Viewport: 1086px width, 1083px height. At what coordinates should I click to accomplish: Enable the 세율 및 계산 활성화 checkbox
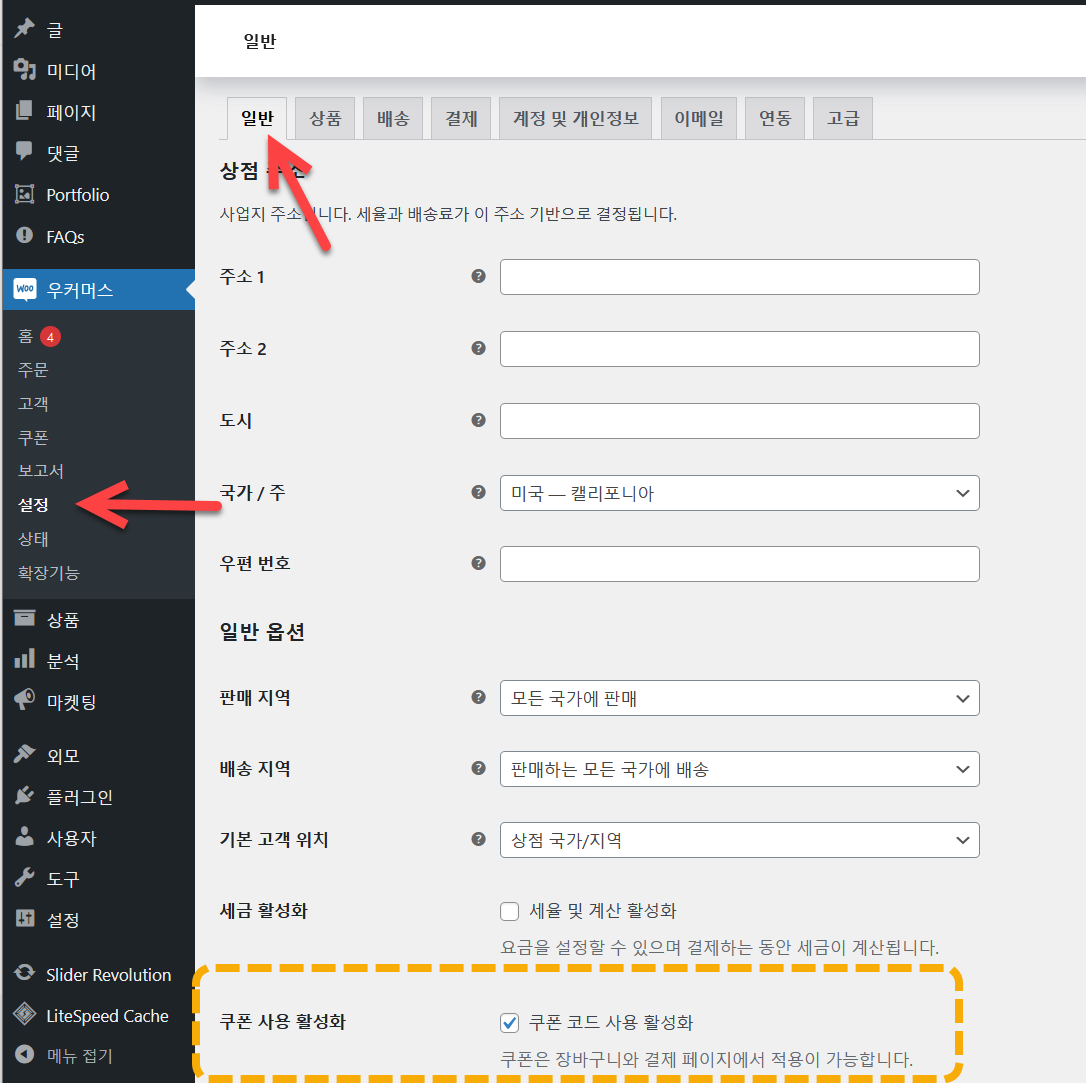pyautogui.click(x=510, y=911)
